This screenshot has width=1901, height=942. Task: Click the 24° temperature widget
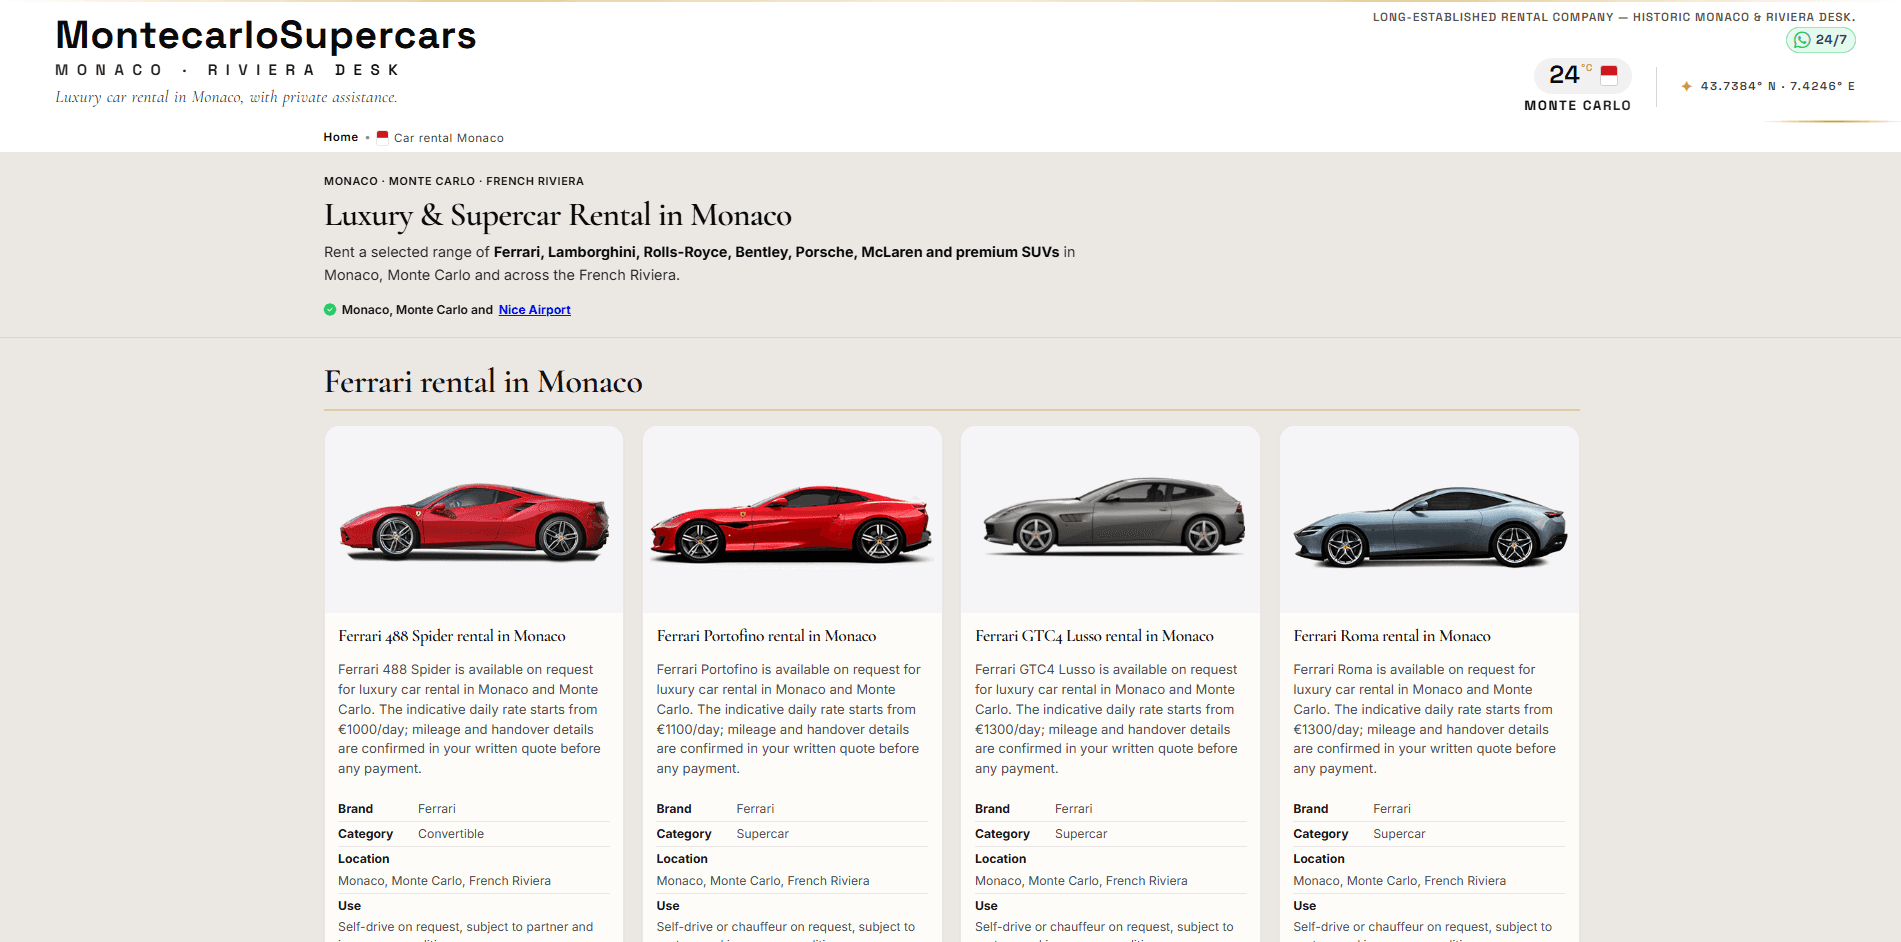tap(1583, 75)
